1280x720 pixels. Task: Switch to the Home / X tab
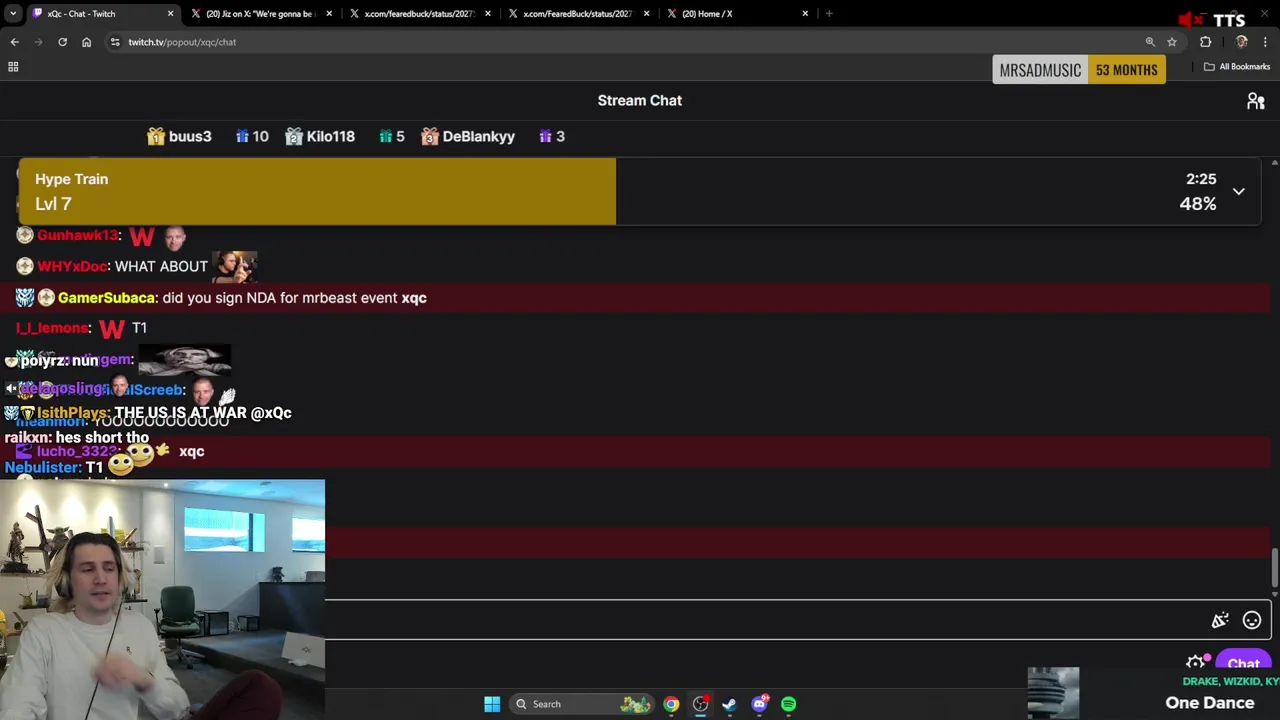[736, 14]
